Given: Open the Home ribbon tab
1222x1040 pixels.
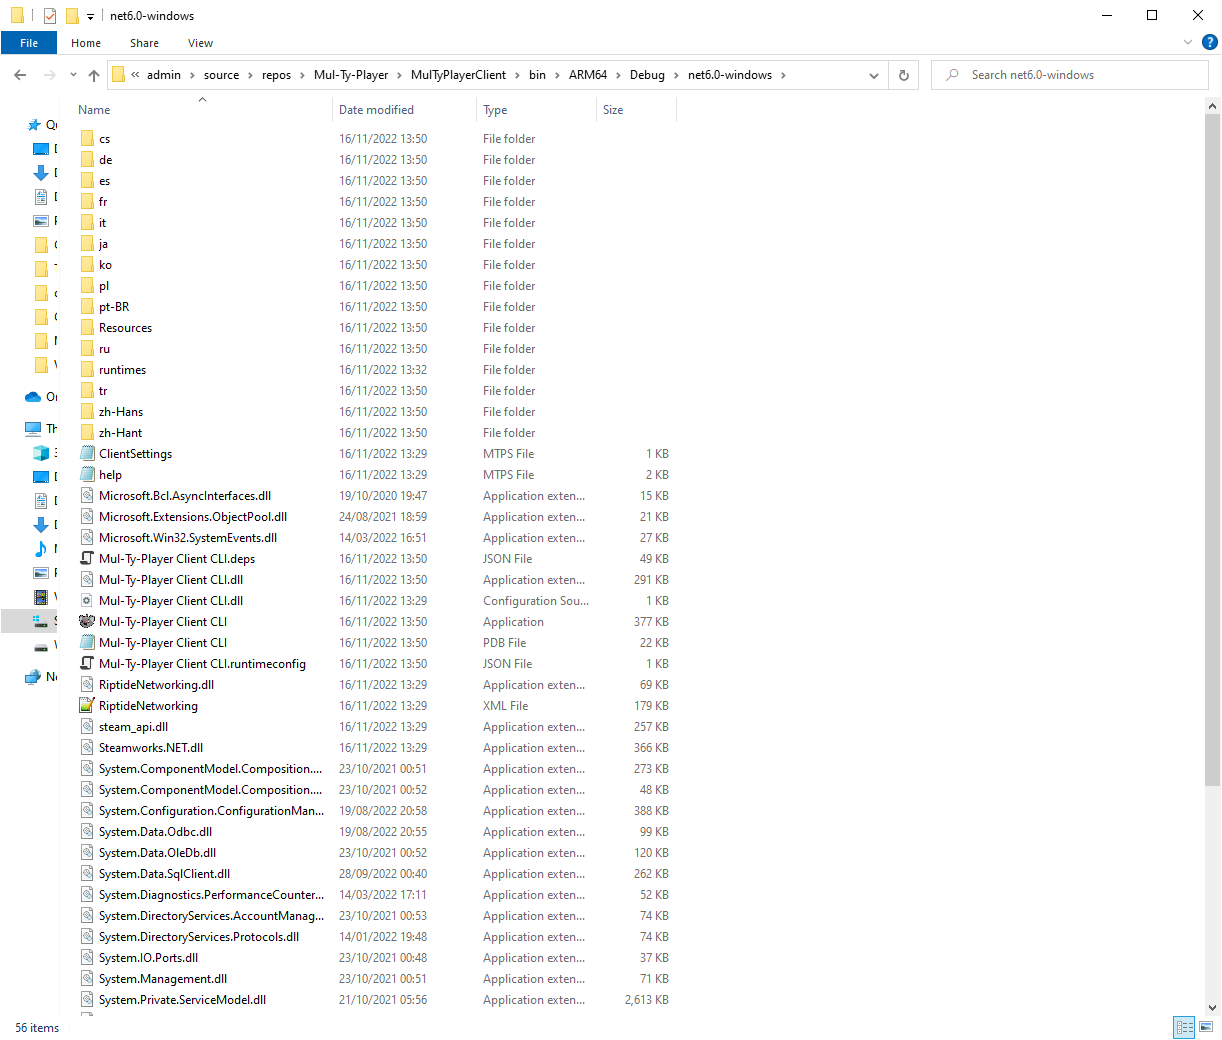Looking at the screenshot, I should tap(86, 43).
